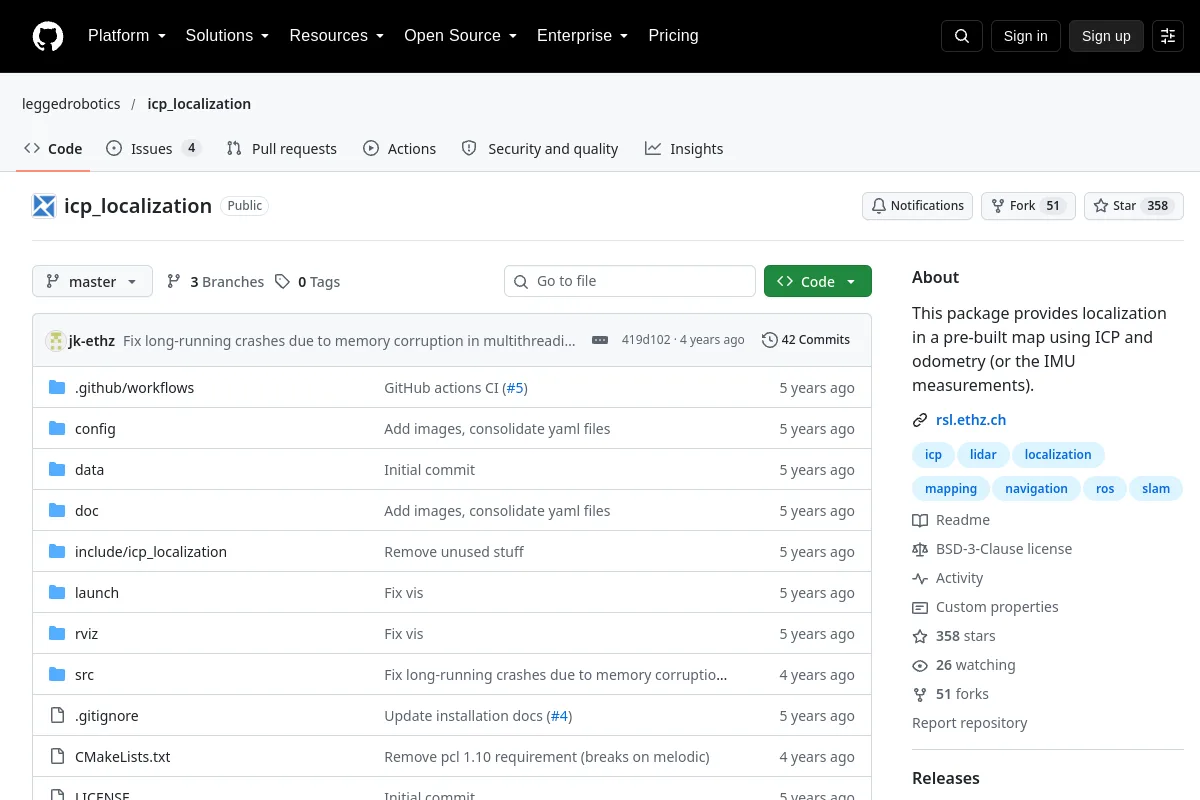Click the stars icon in About
Screen dimensions: 1200x800
920,636
